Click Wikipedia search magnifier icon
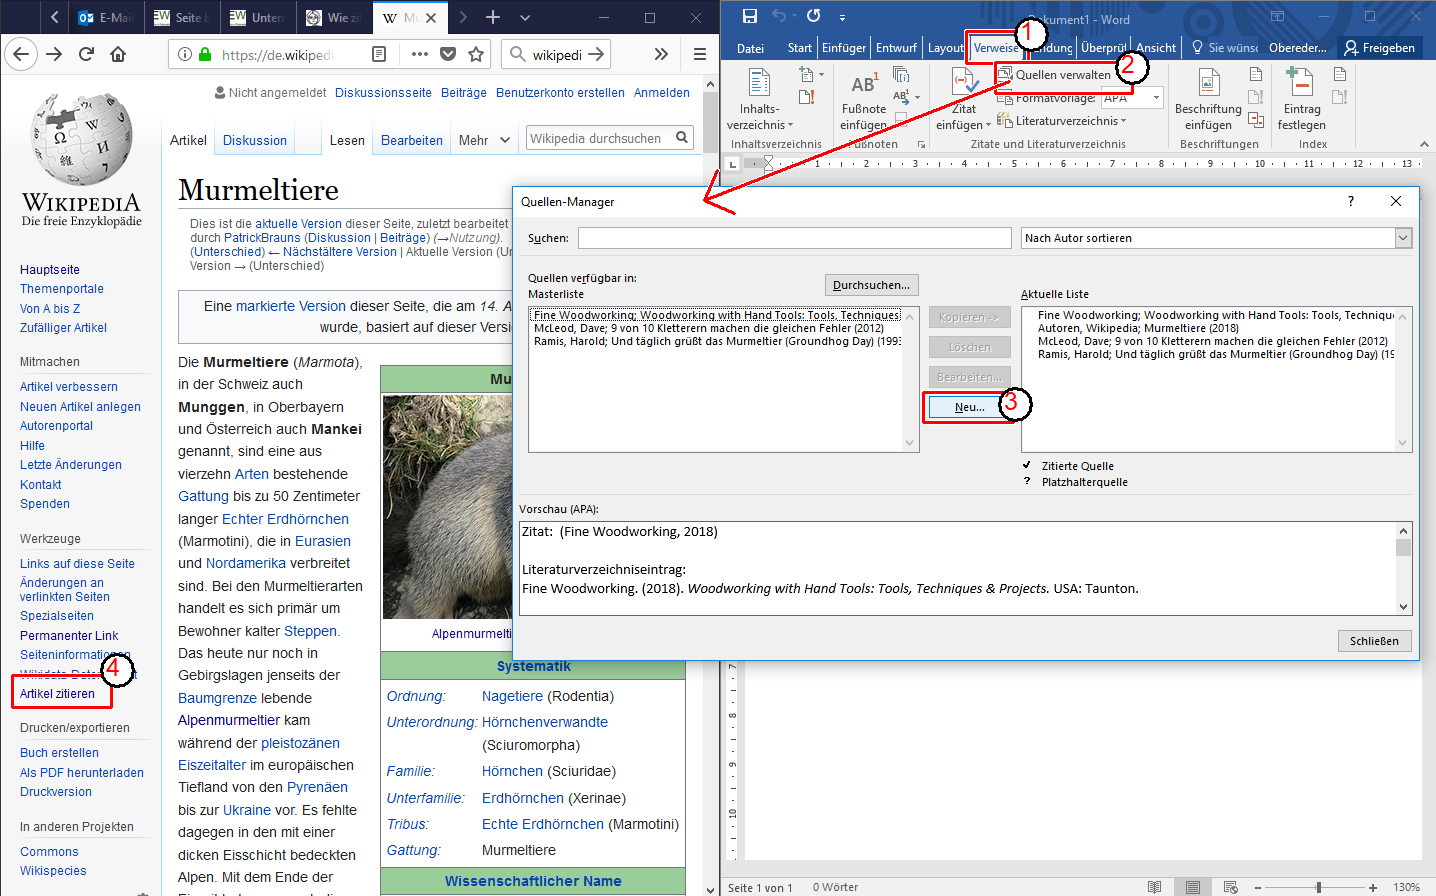 (682, 138)
